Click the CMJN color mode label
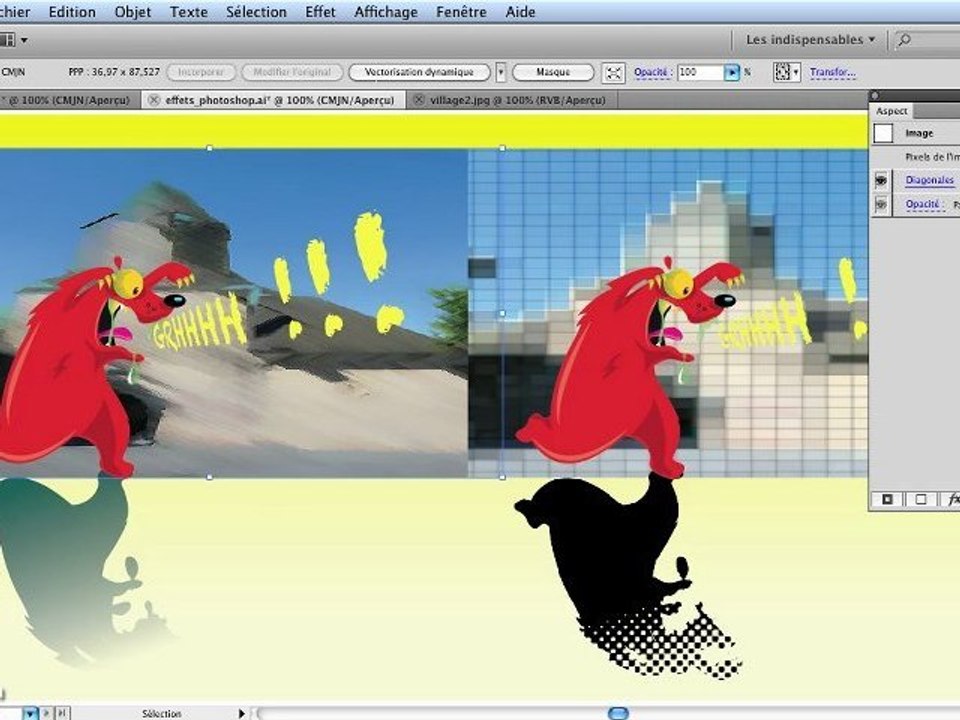Image resolution: width=960 pixels, height=720 pixels. click(13, 72)
